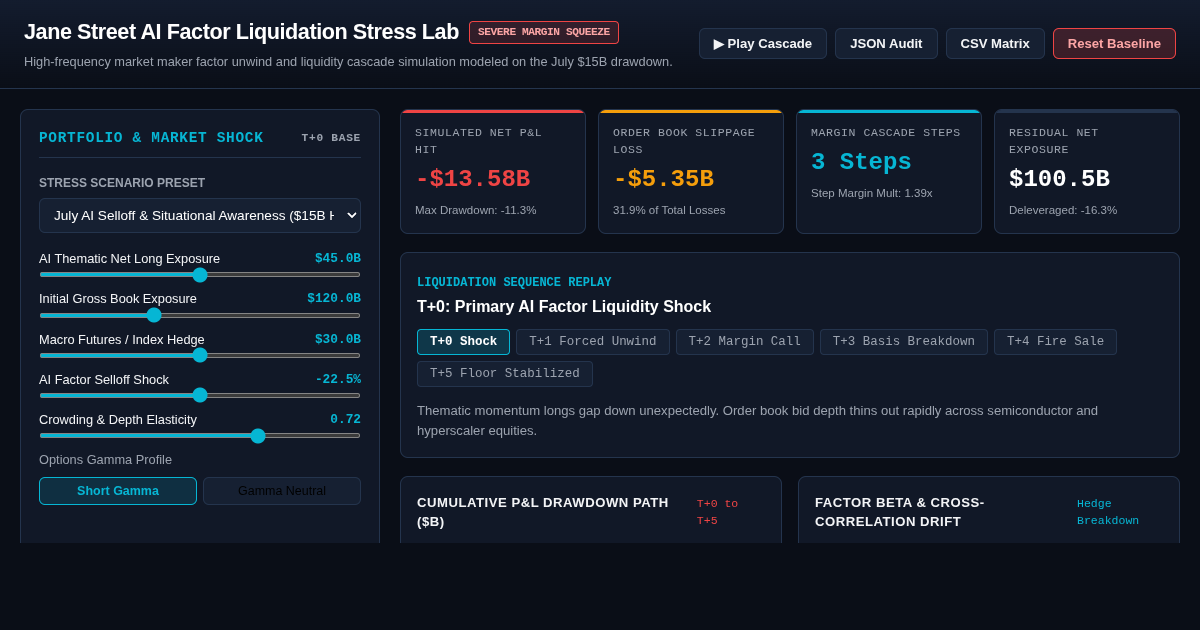The image size is (1200, 630).
Task: Click the T+0 to T+5 chart label
Action: [717, 512]
